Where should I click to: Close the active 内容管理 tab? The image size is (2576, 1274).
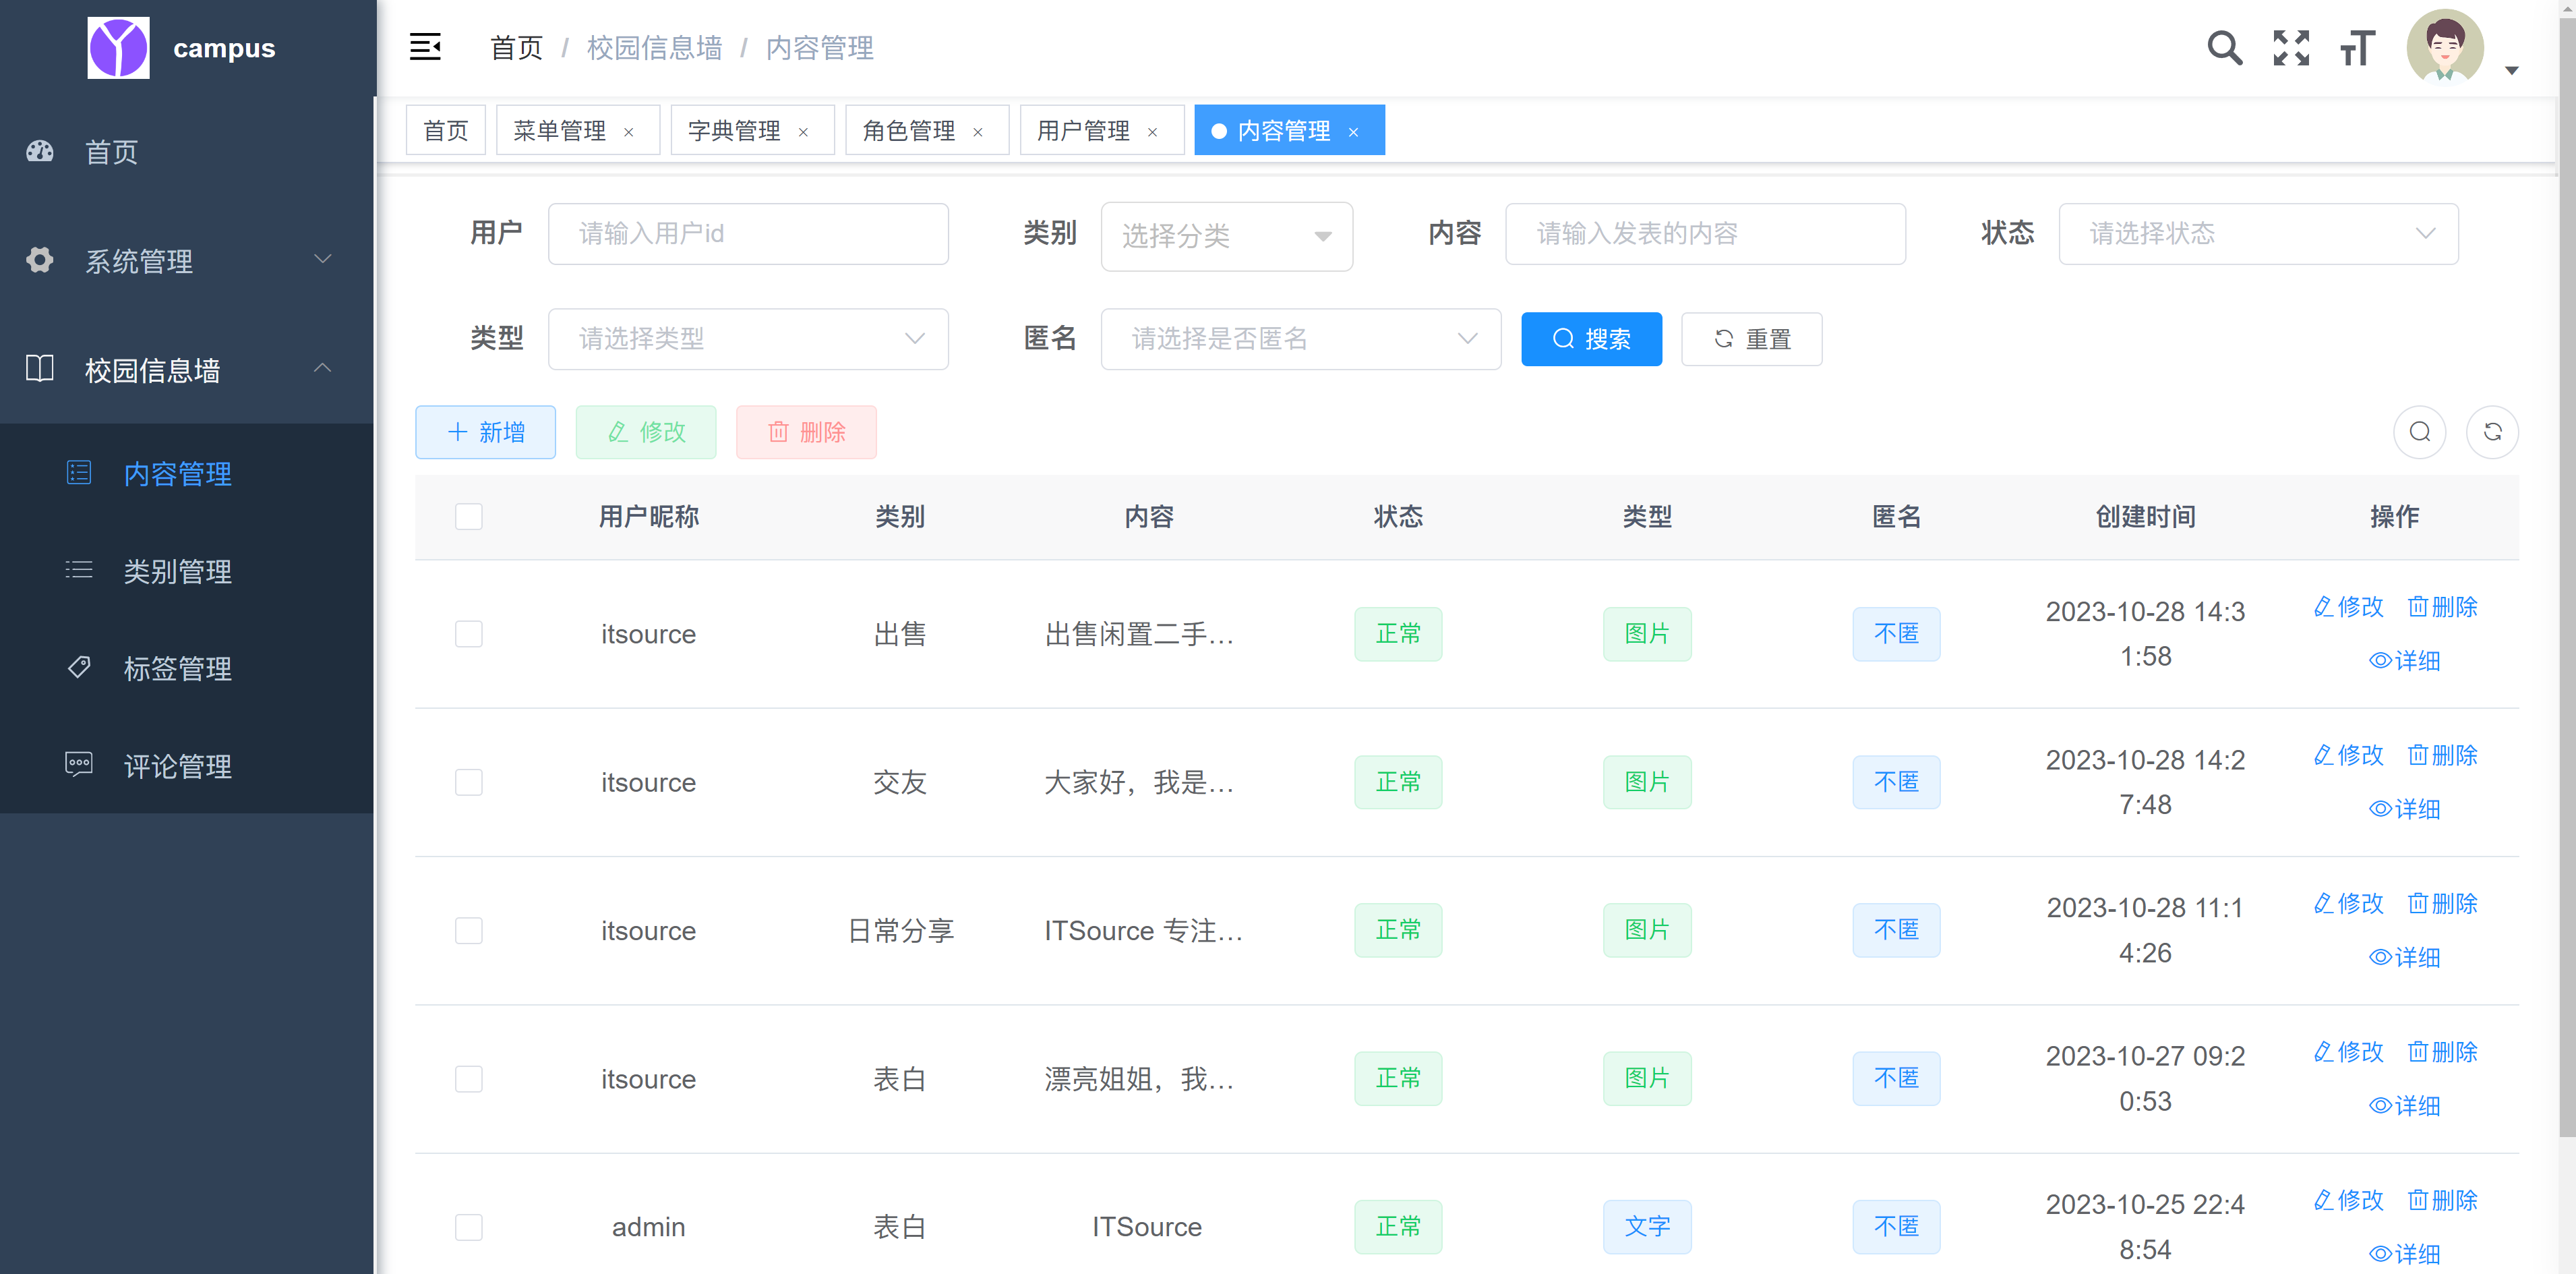[x=1353, y=132]
